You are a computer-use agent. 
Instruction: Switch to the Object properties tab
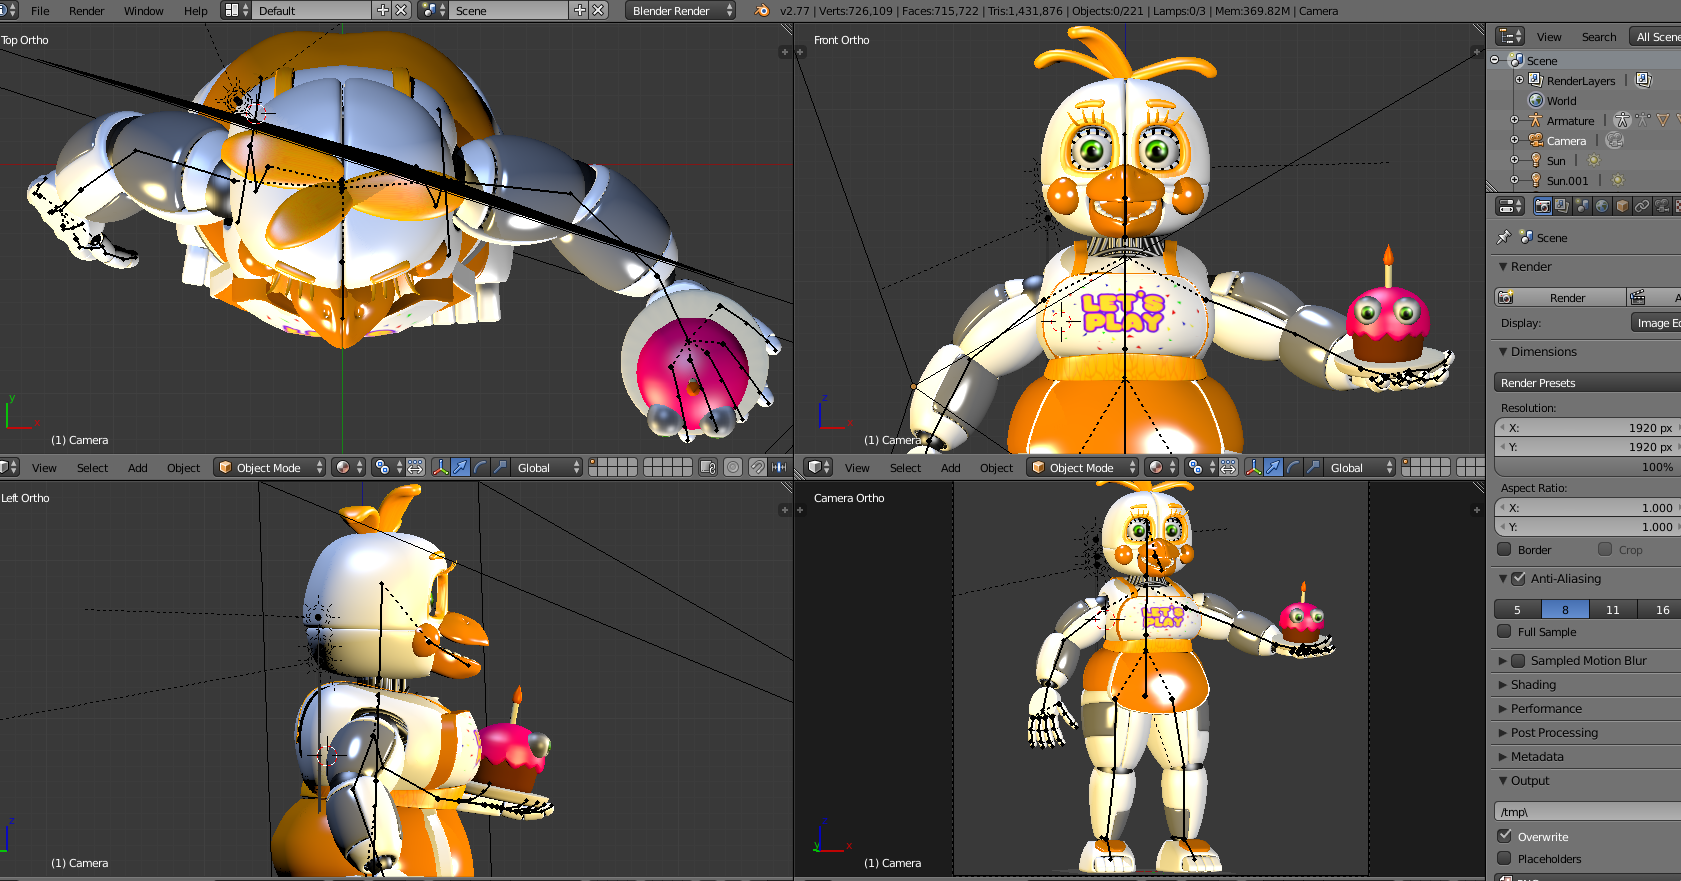tap(1622, 206)
